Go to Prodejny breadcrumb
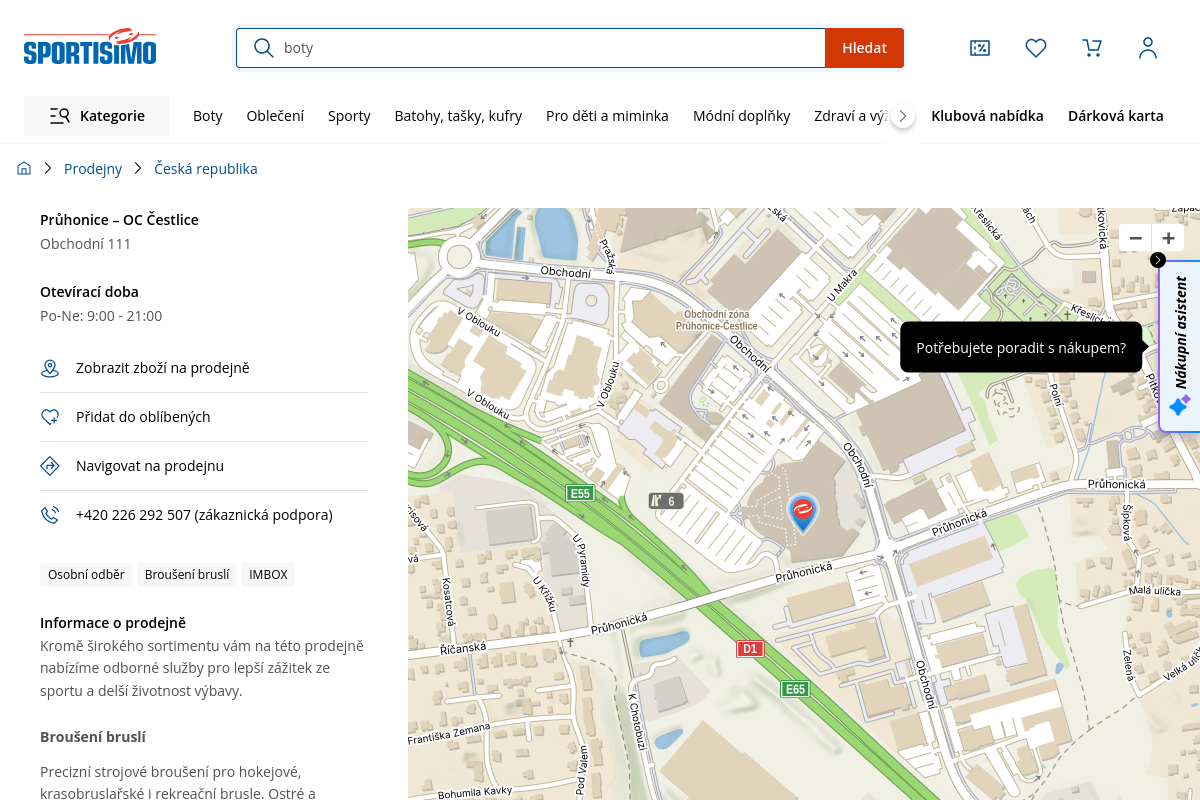The height and width of the screenshot is (800, 1200). [93, 169]
